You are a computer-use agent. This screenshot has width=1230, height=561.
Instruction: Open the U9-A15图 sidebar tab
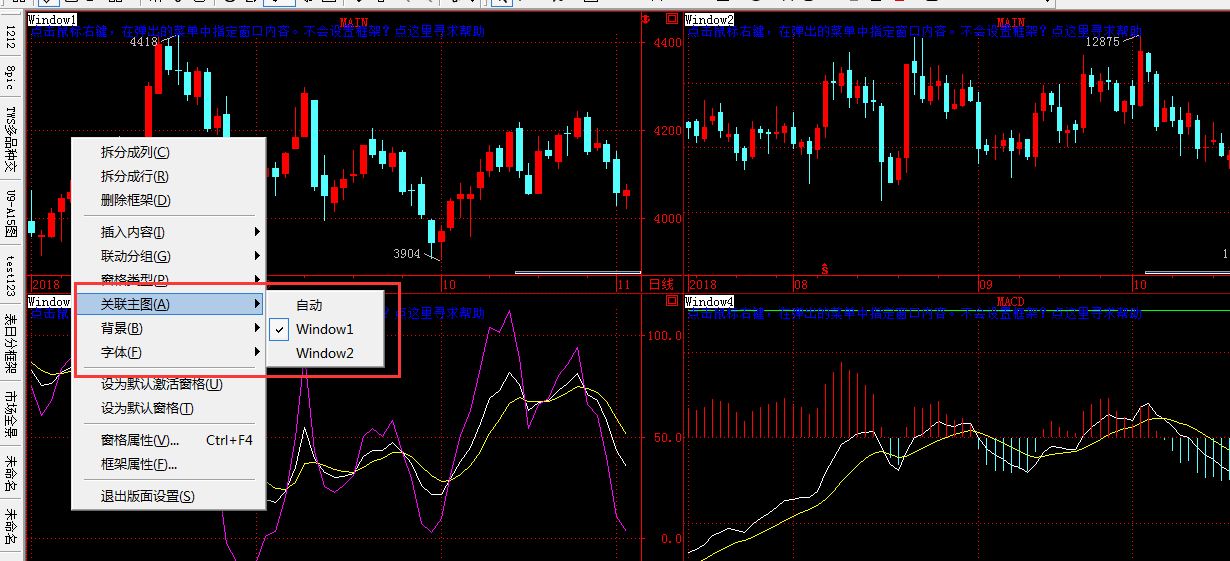10,214
